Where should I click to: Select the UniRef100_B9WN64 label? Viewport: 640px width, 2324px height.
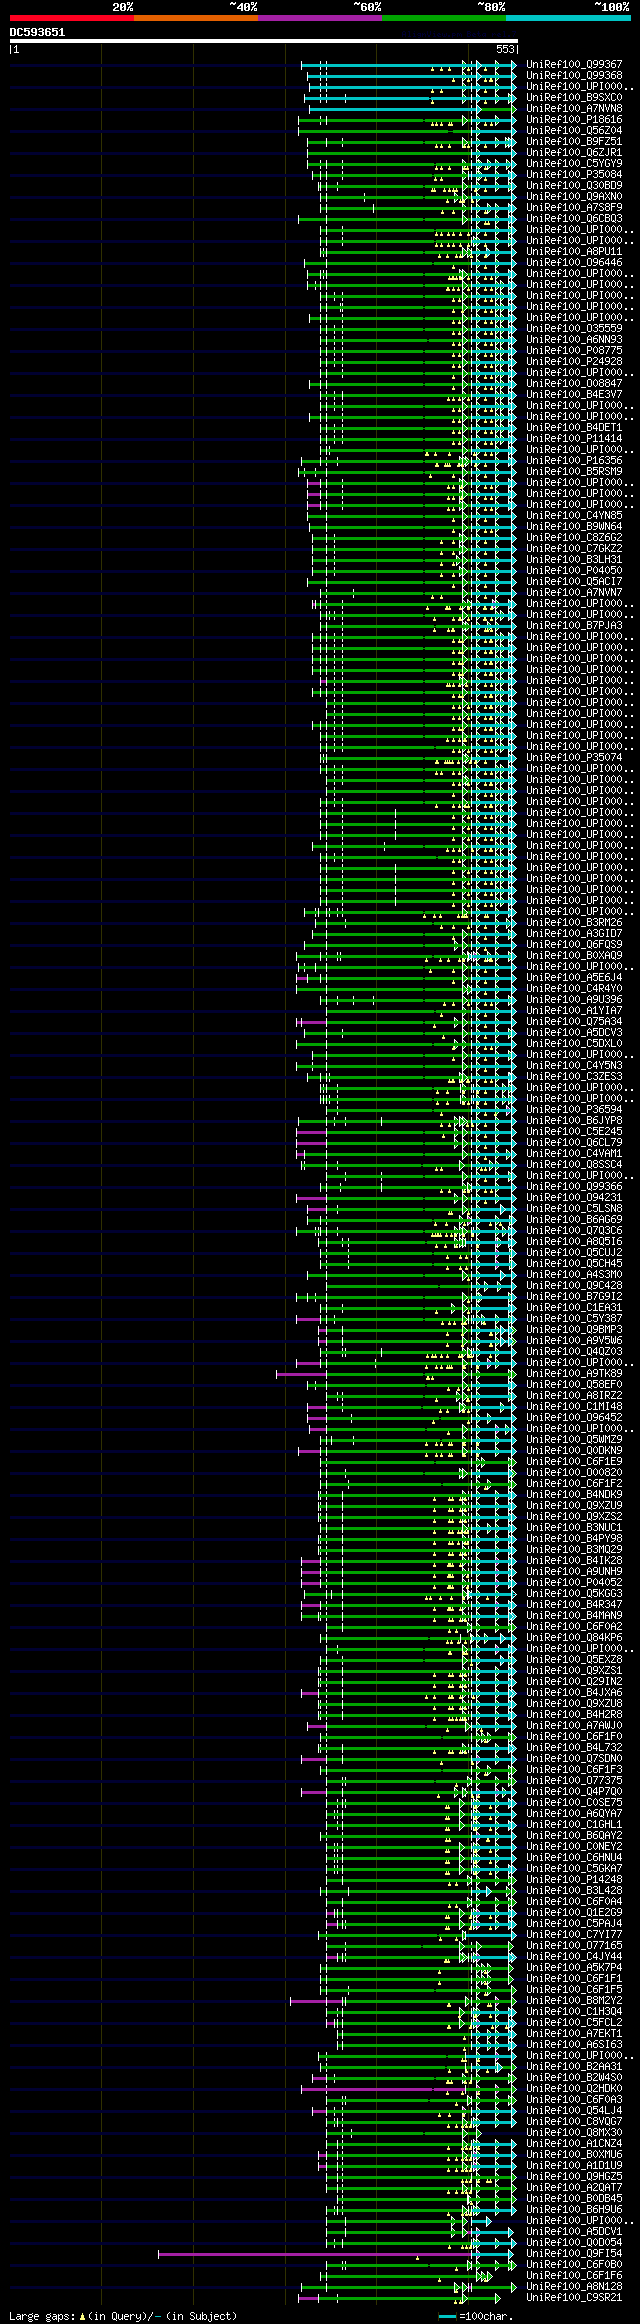pyautogui.click(x=574, y=527)
